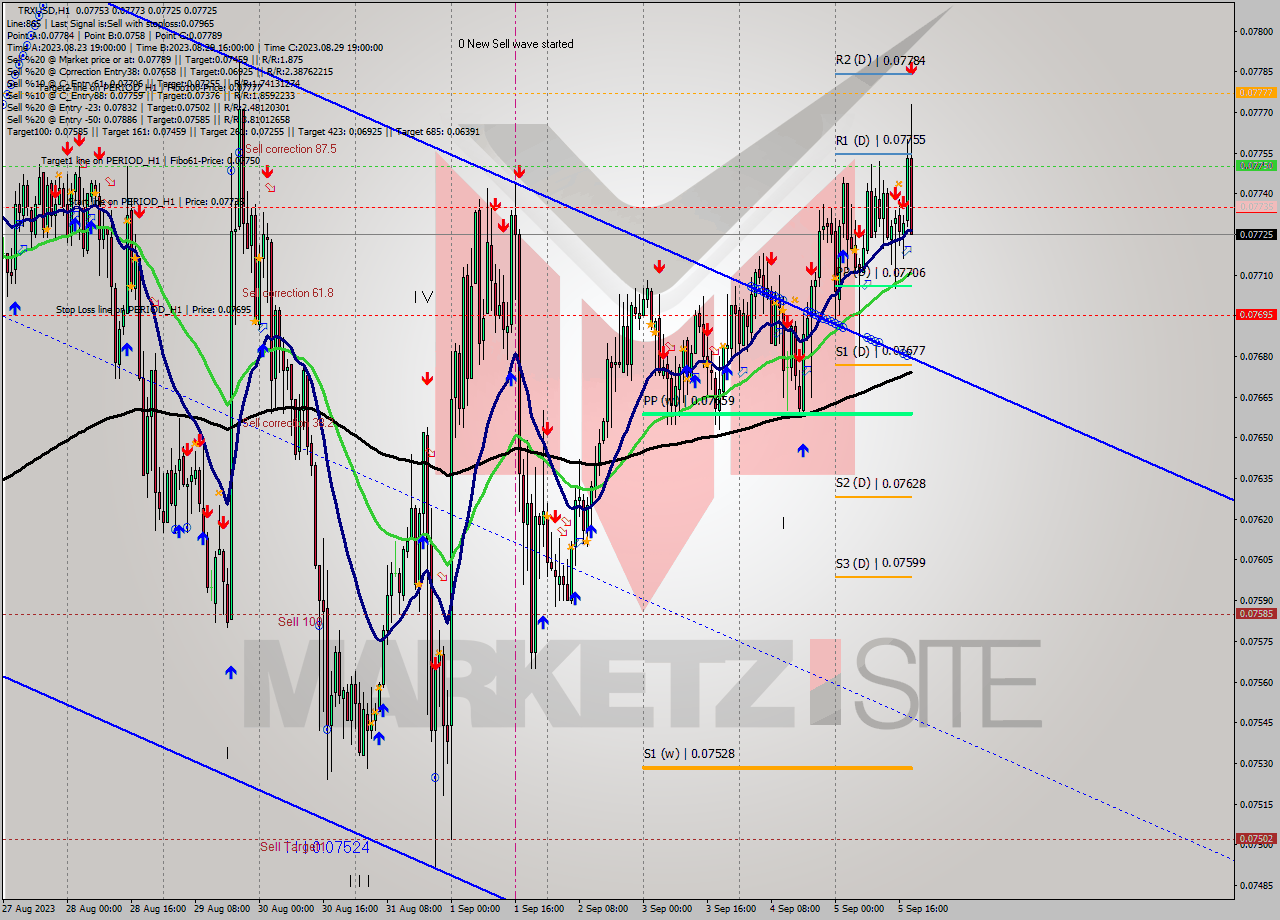Screen dimensions: 1280x920
Task: Click the thick orange S1 (w) support line
Action: tap(777, 767)
